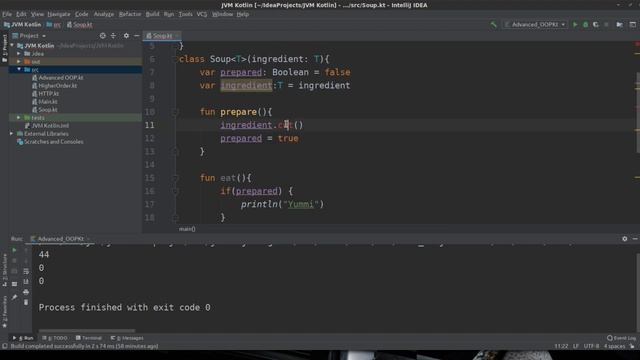Clear all output with trash icon

26,302
